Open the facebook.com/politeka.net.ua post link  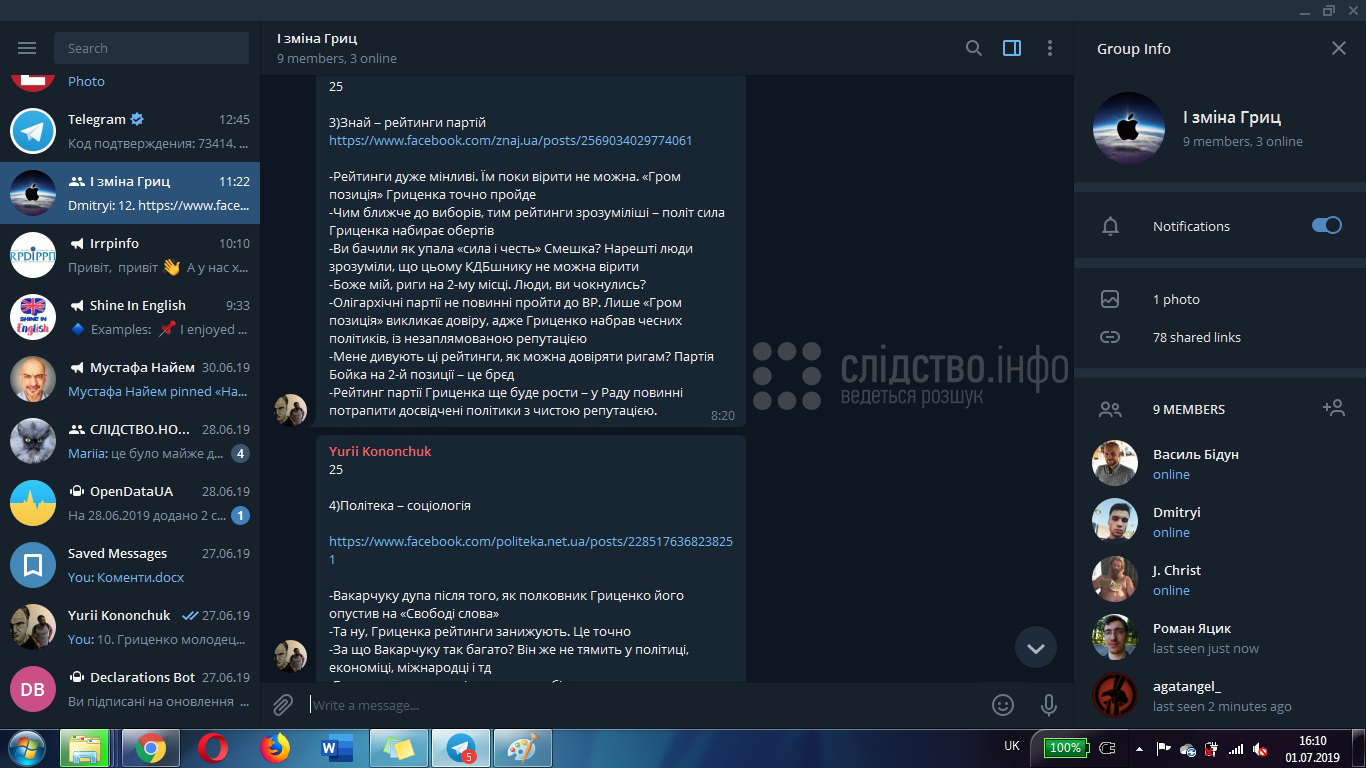[x=531, y=550]
